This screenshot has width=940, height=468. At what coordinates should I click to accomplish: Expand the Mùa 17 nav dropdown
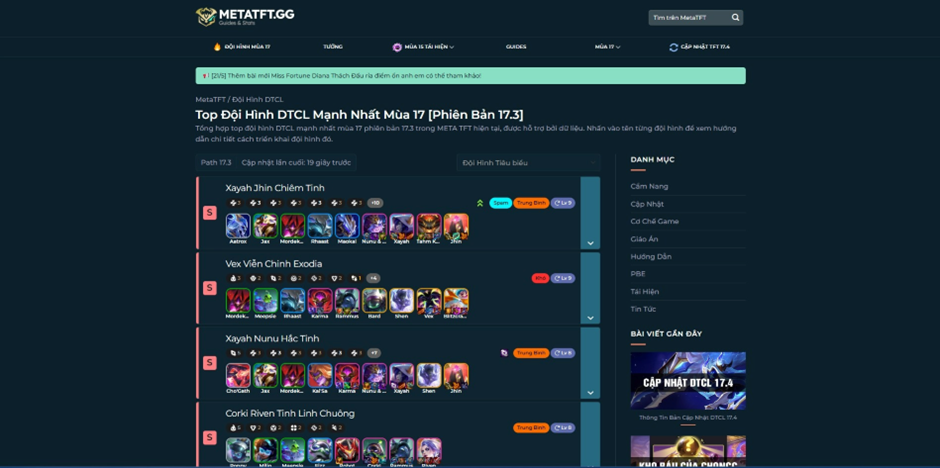coord(607,47)
